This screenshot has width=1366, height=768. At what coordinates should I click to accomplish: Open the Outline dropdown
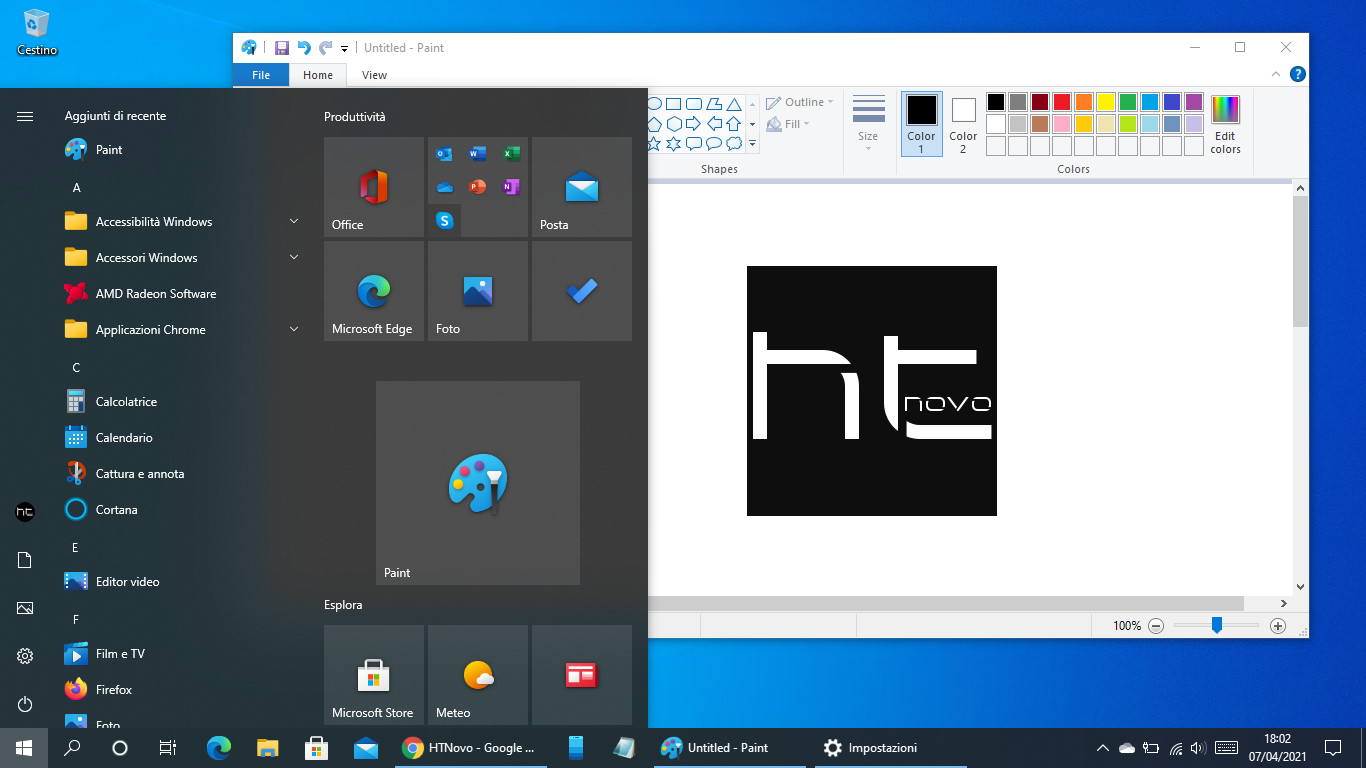tap(799, 101)
